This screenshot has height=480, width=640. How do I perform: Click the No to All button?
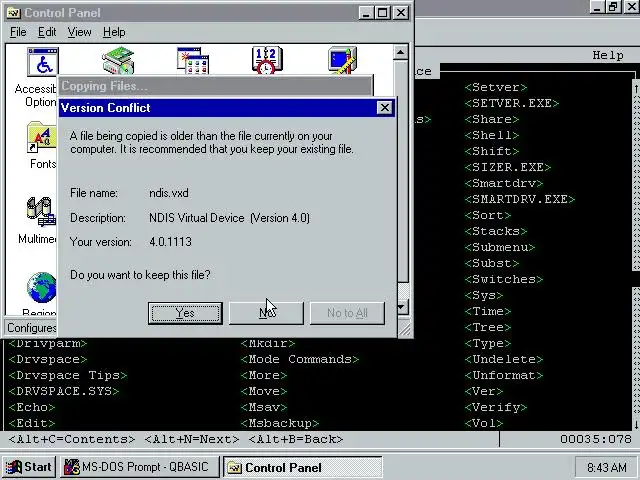347,313
